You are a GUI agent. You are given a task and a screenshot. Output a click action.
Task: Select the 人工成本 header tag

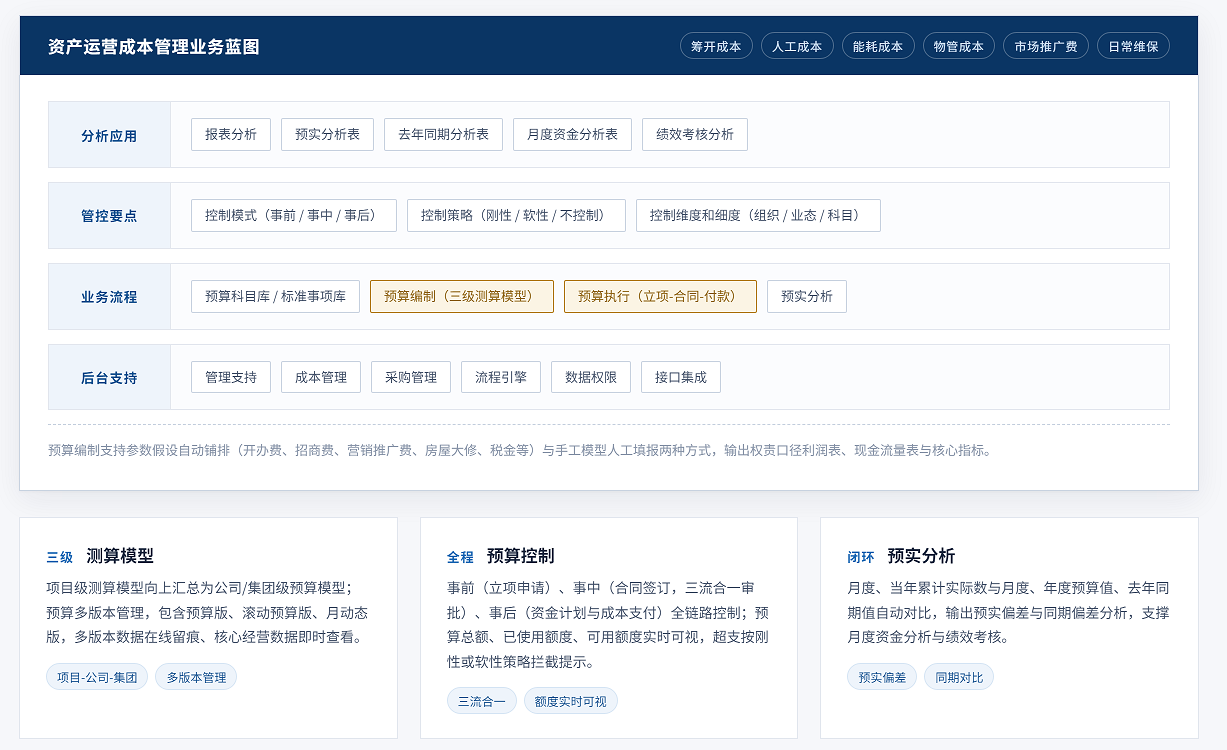tap(797, 46)
